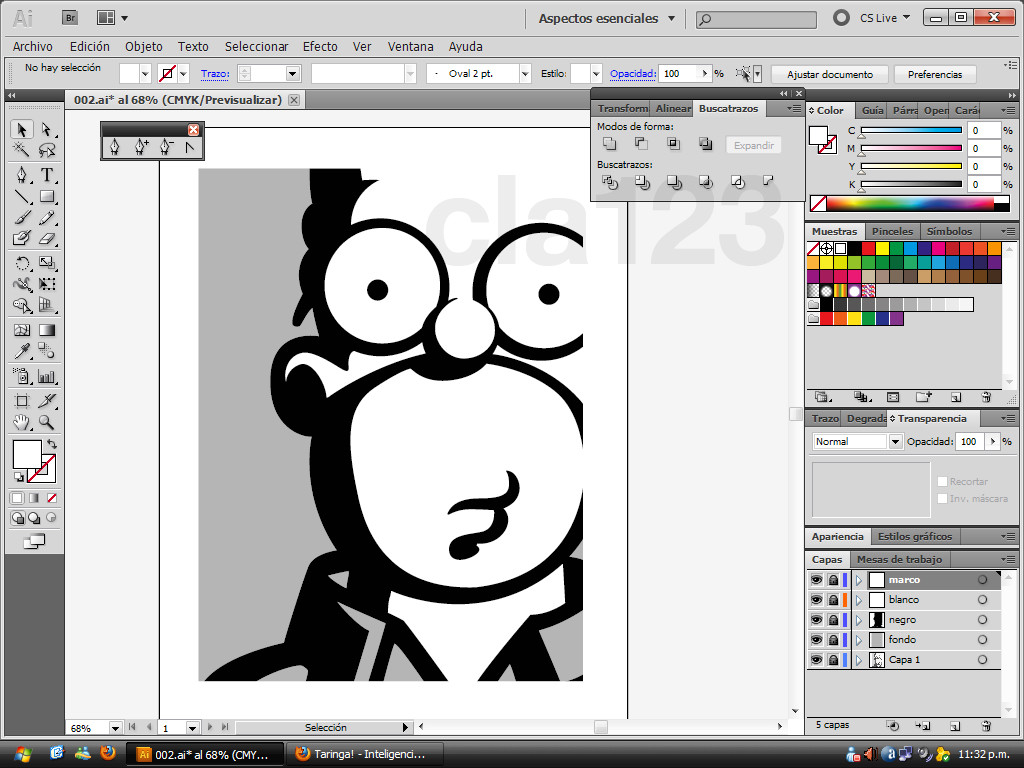The image size is (1024, 768).
Task: Select the Selection arrow tool
Action: [x=22, y=129]
